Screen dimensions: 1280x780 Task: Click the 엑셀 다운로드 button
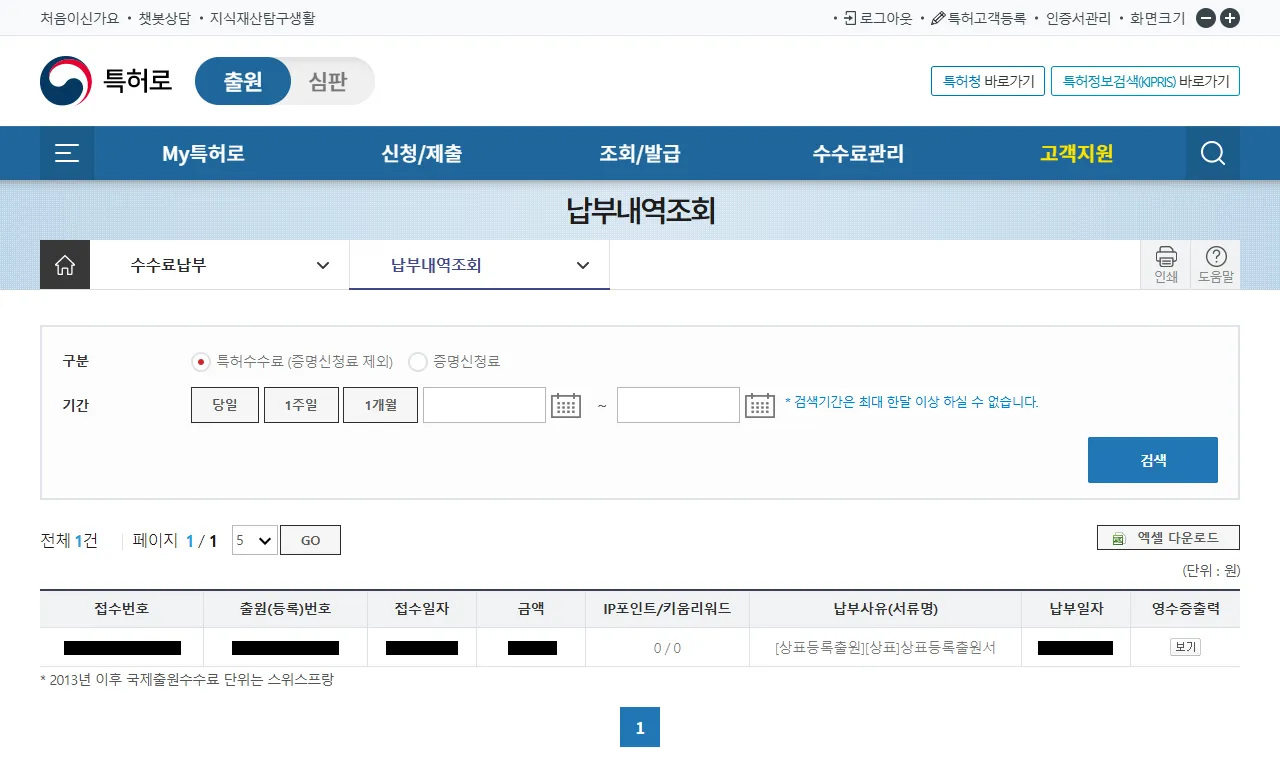(1168, 538)
